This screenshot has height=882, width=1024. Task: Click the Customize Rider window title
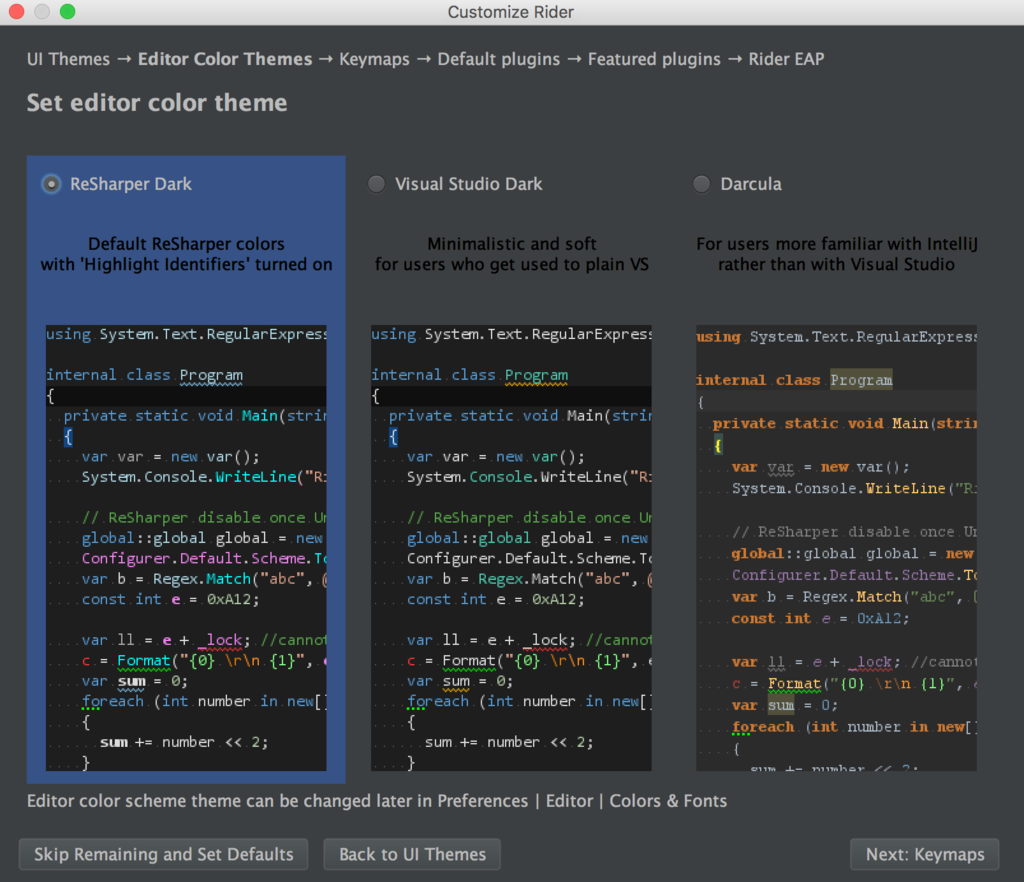tap(511, 12)
